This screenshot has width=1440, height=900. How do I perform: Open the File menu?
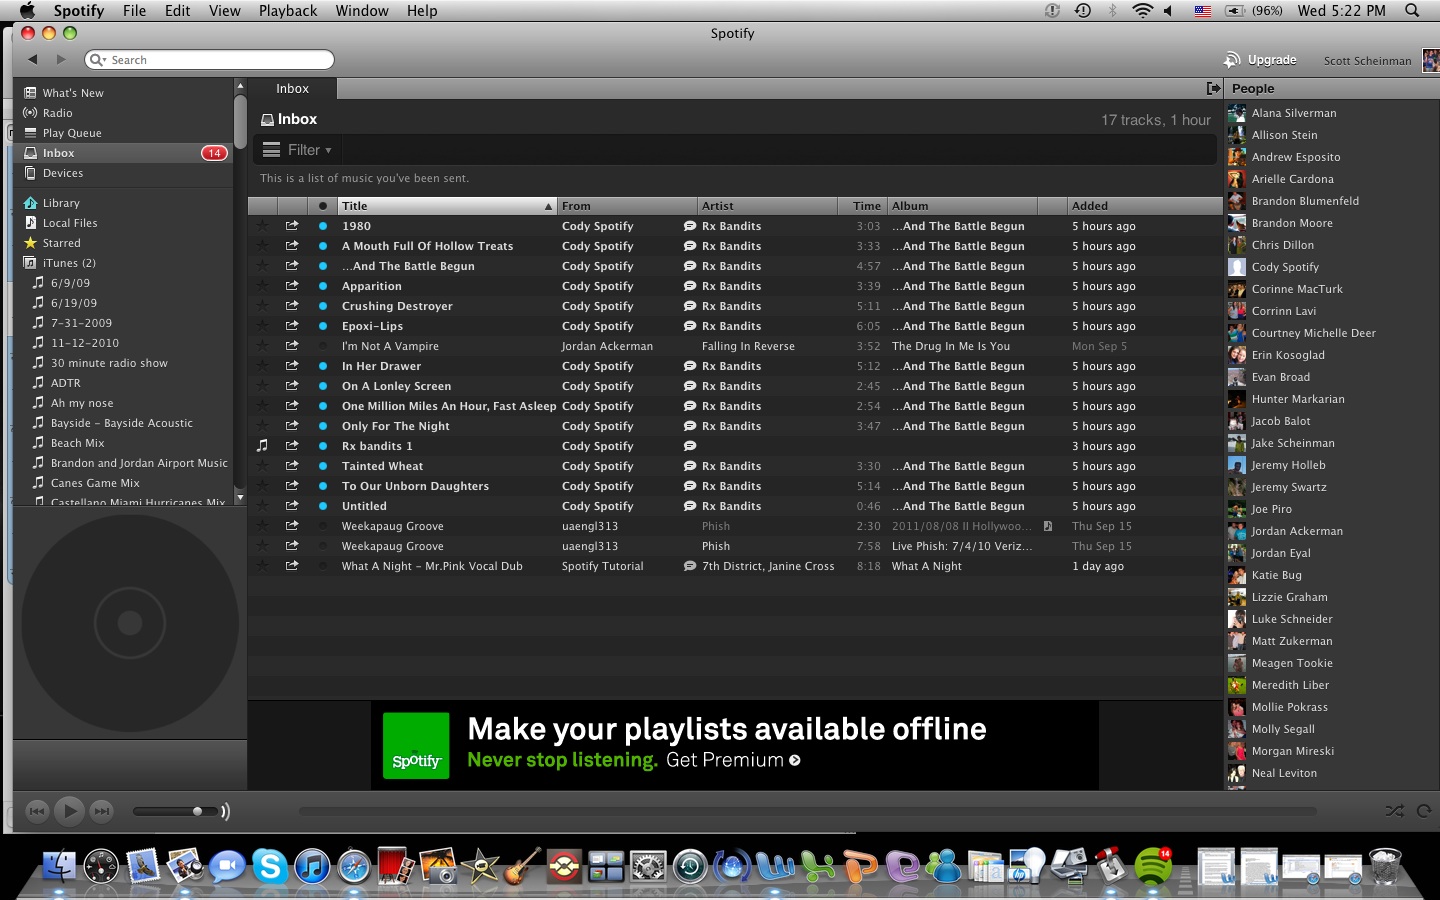pyautogui.click(x=134, y=11)
